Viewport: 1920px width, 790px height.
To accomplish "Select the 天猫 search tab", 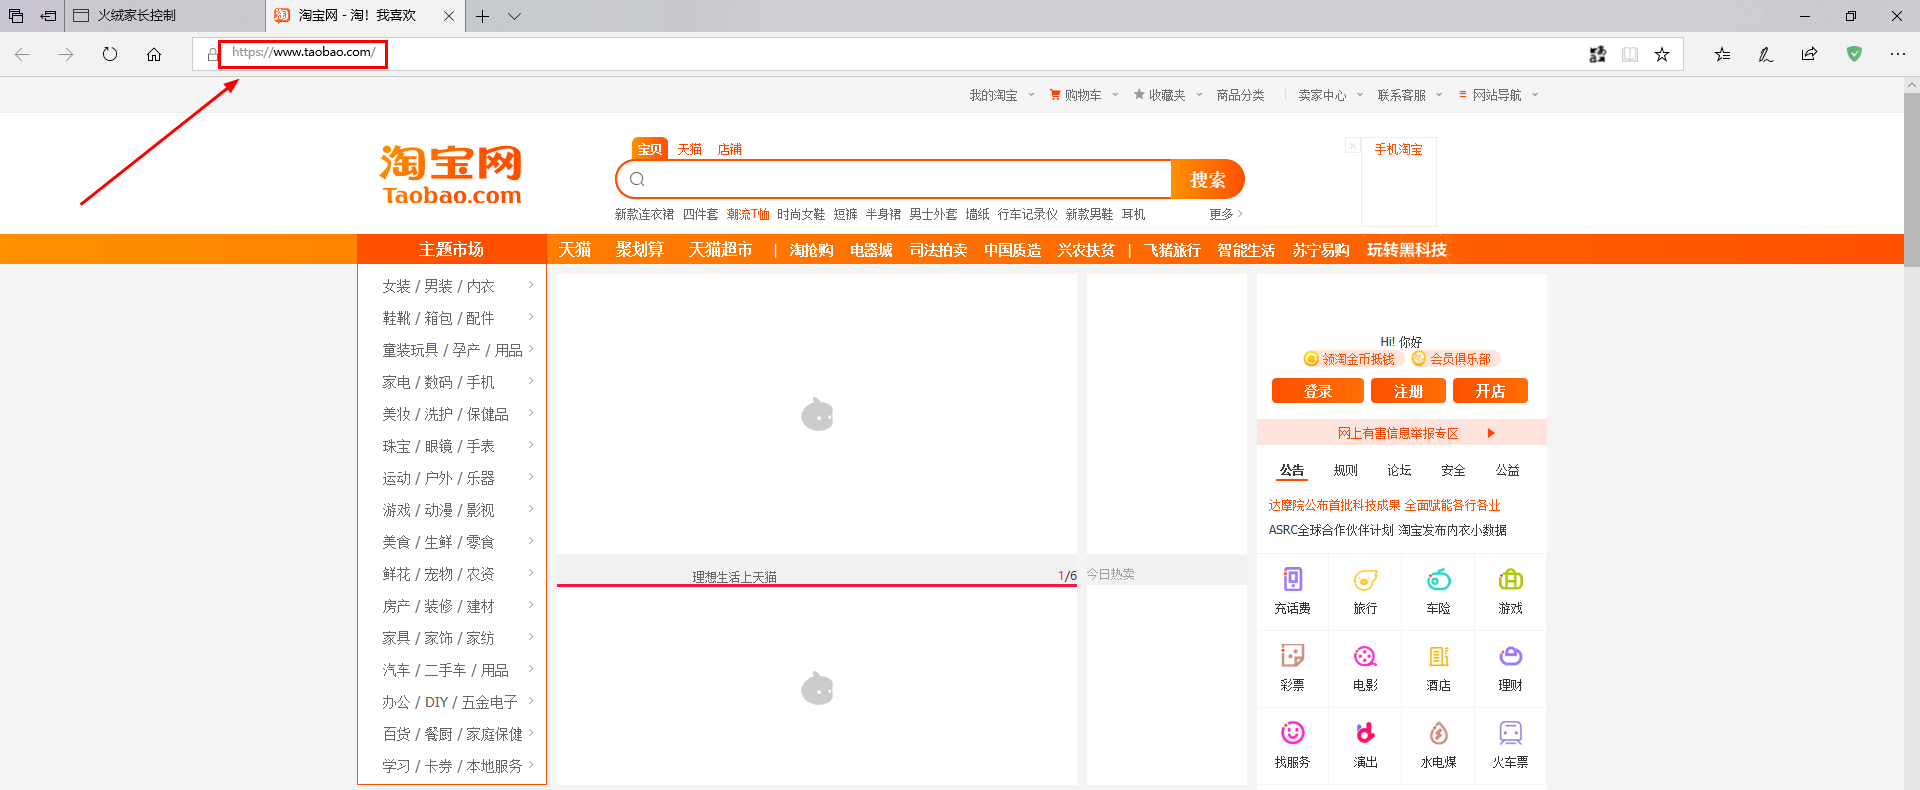I will coord(689,149).
